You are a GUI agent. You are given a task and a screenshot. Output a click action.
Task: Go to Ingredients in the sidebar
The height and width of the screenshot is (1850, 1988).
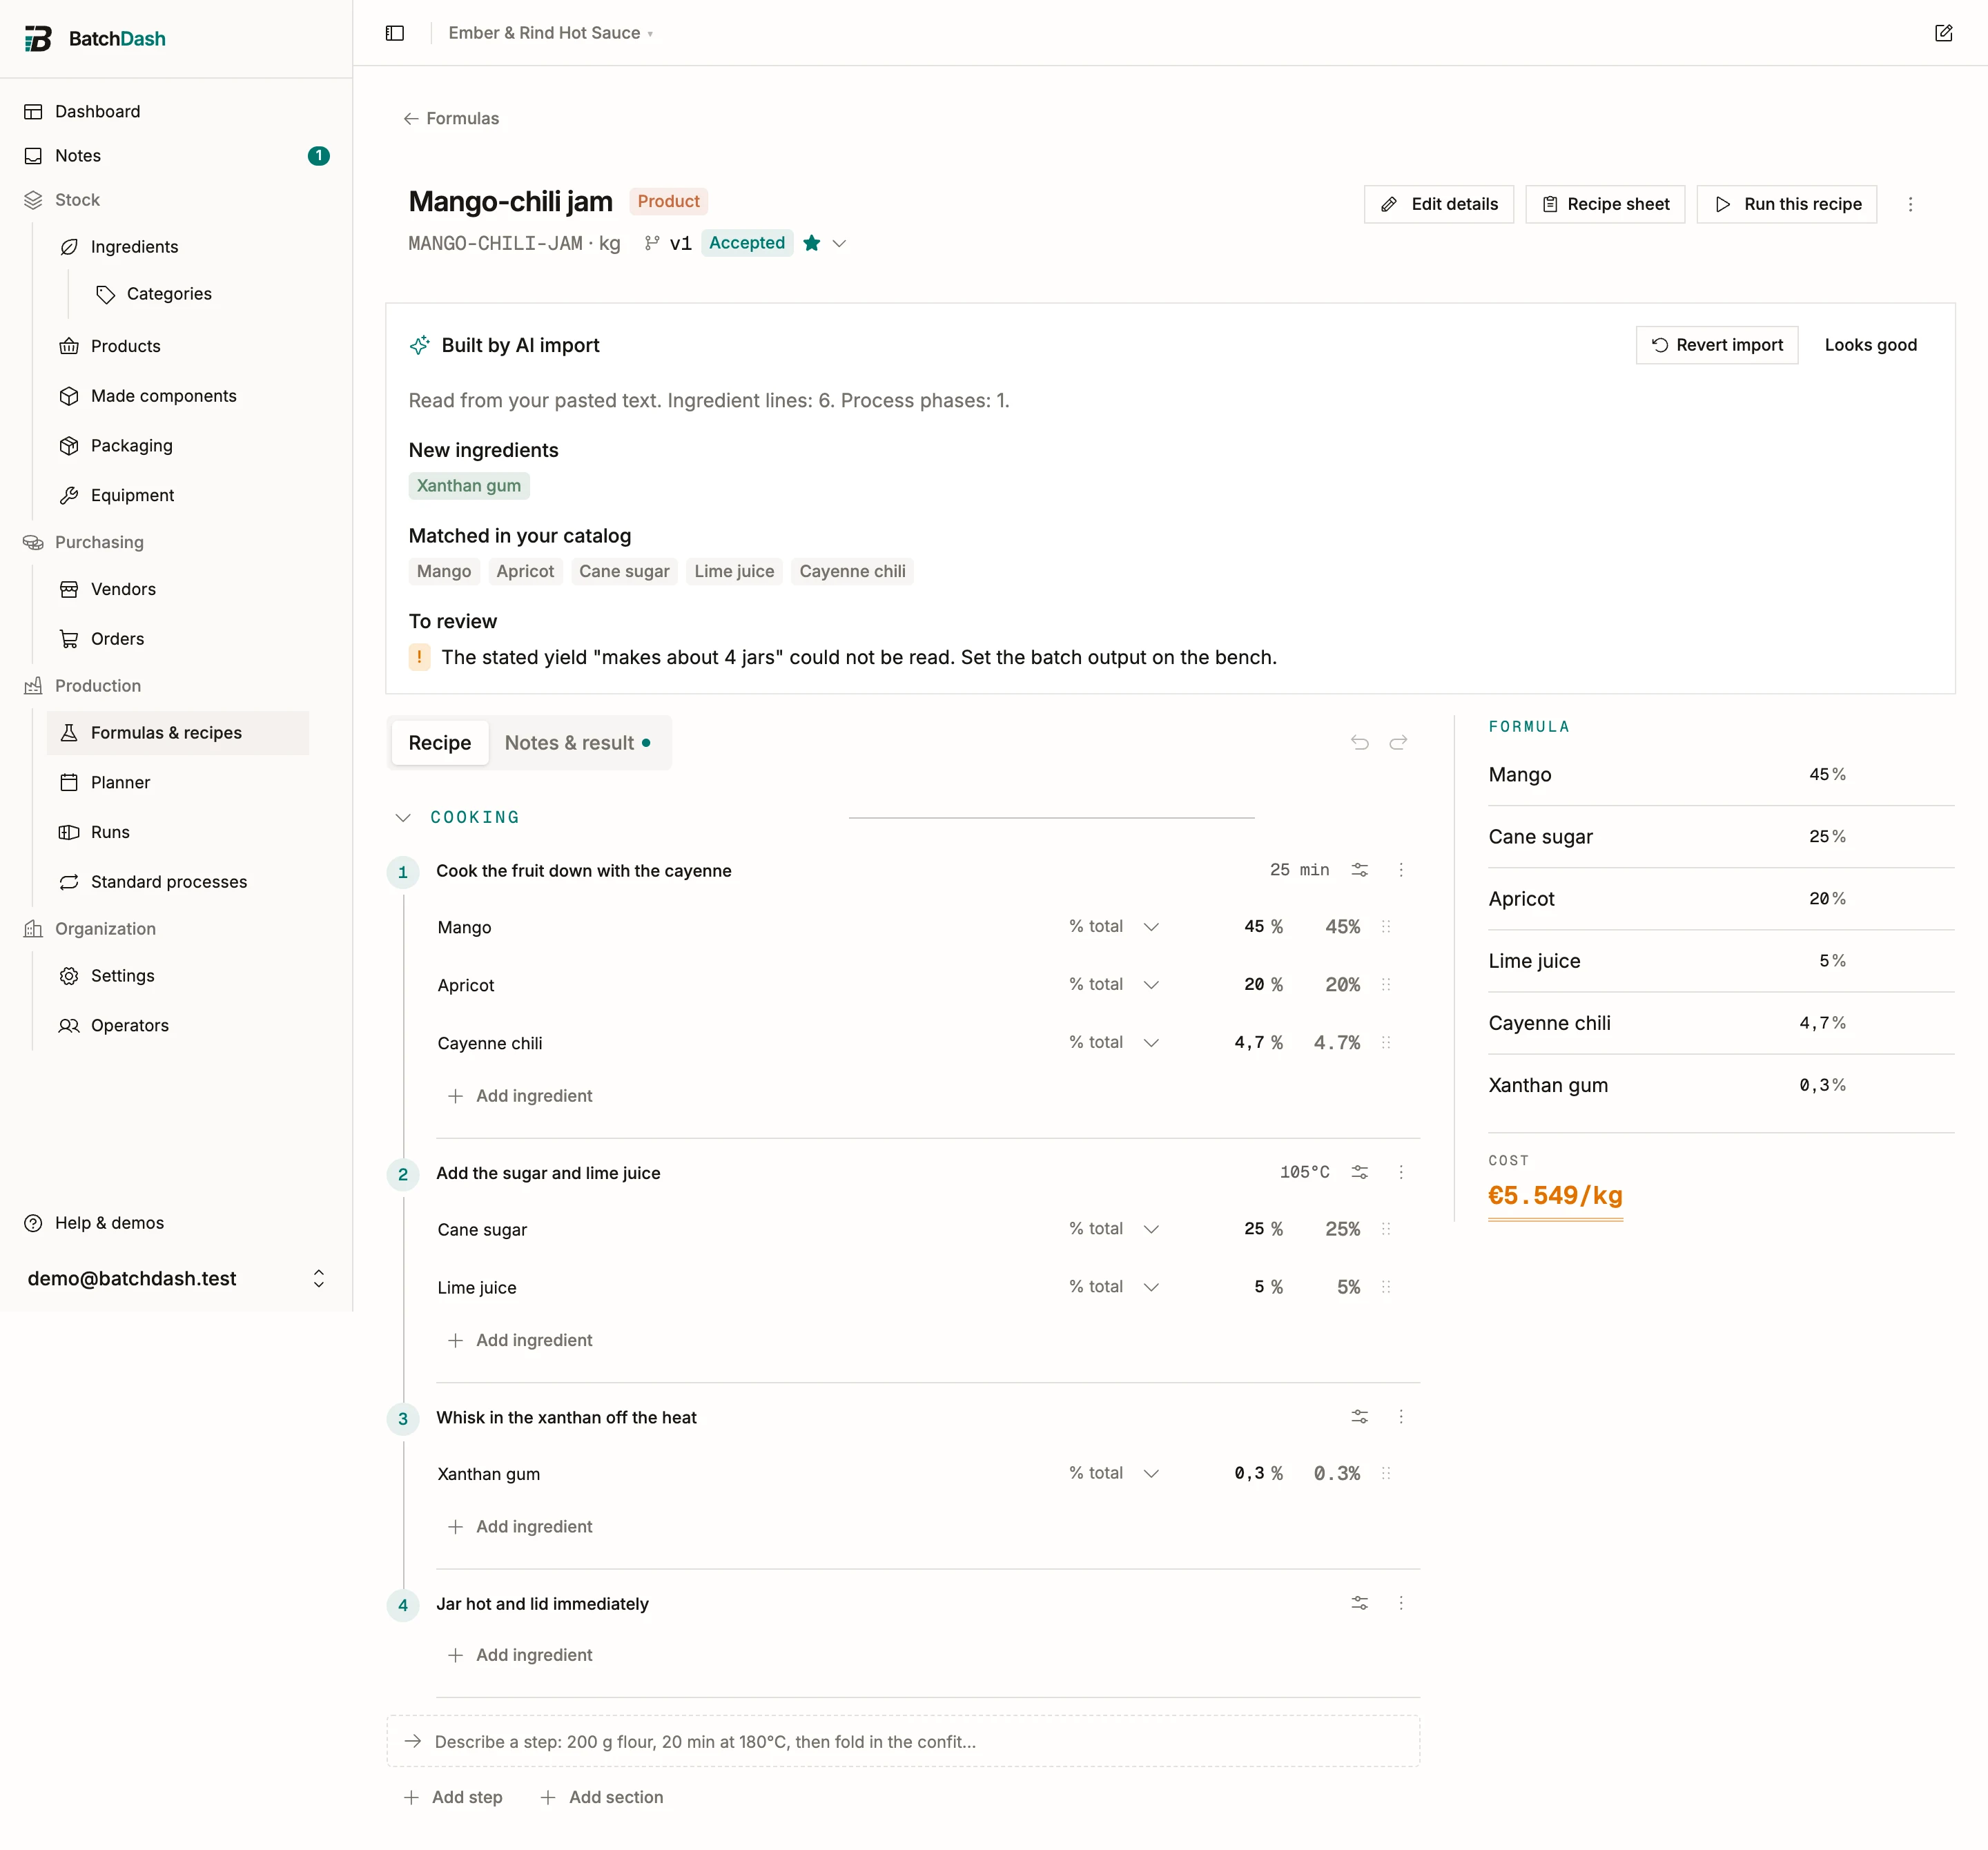(134, 246)
